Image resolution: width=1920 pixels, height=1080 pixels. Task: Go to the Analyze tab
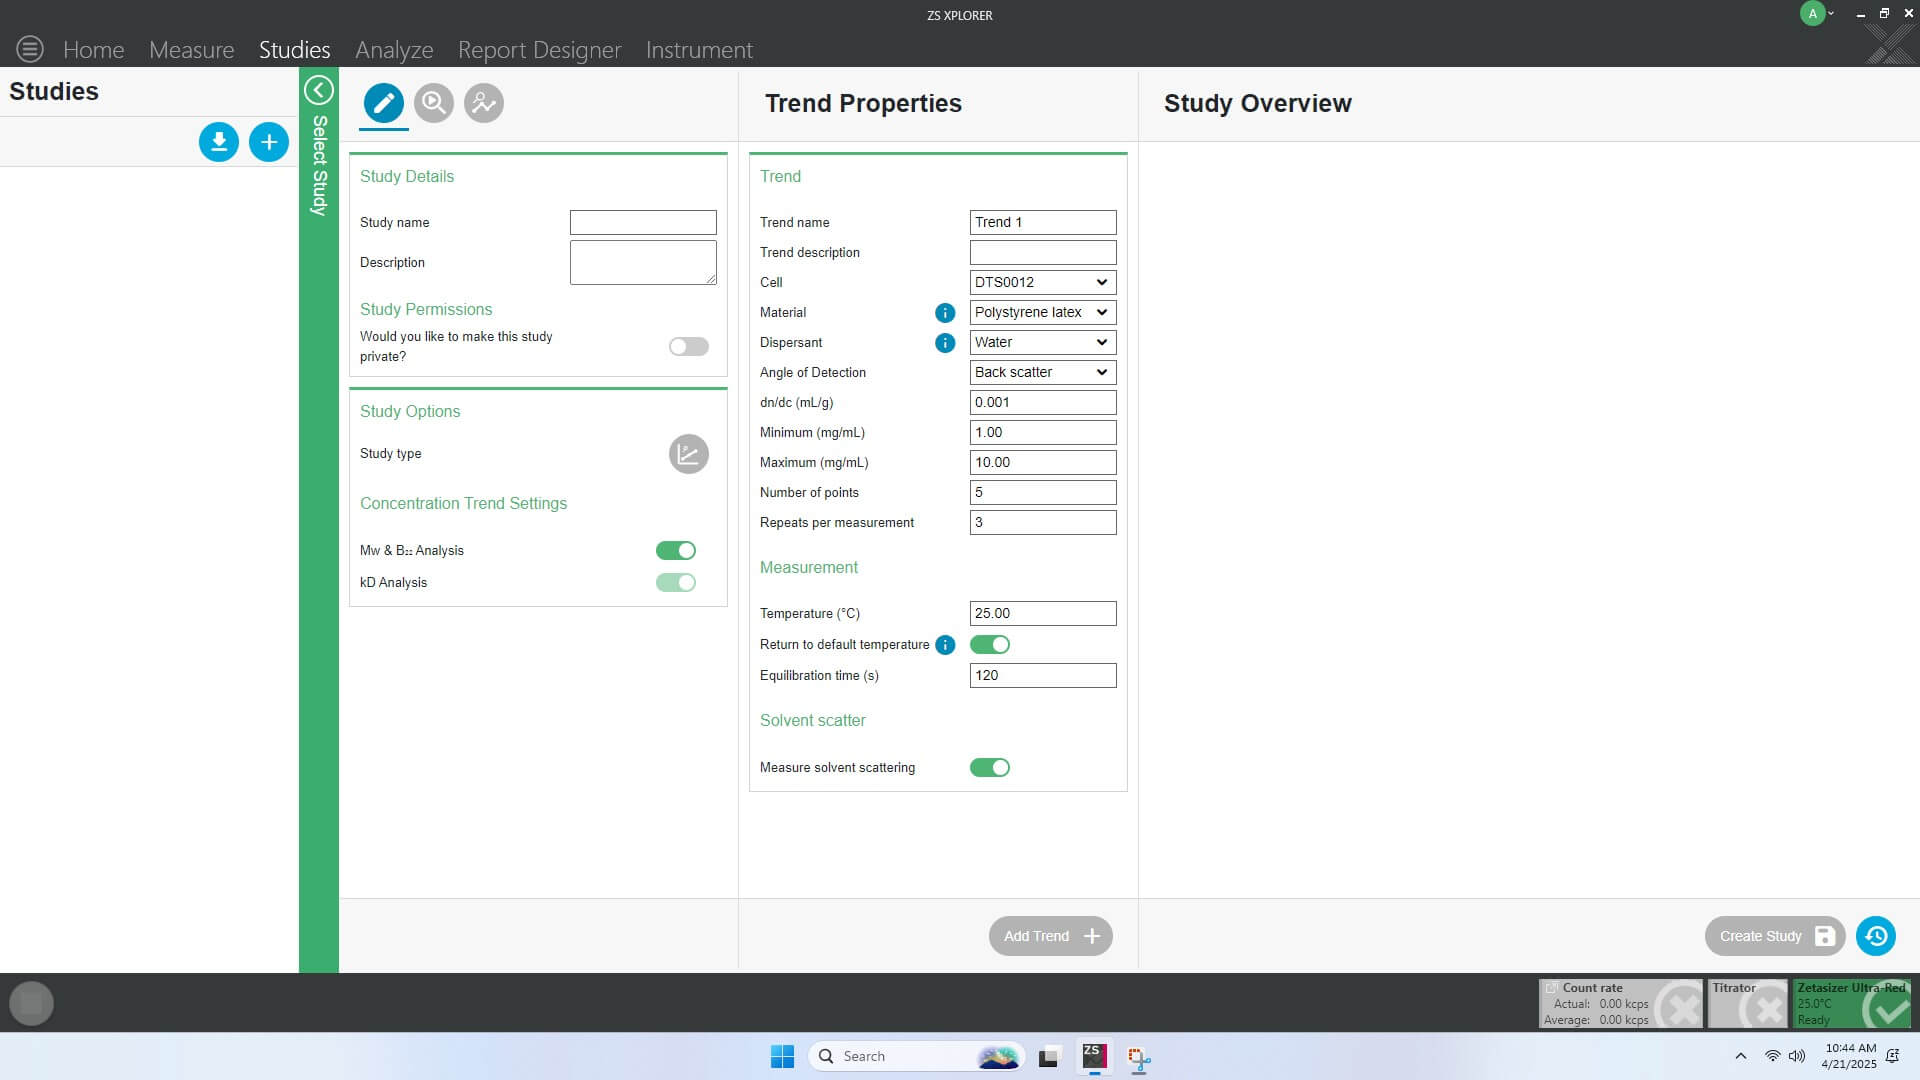coord(394,49)
